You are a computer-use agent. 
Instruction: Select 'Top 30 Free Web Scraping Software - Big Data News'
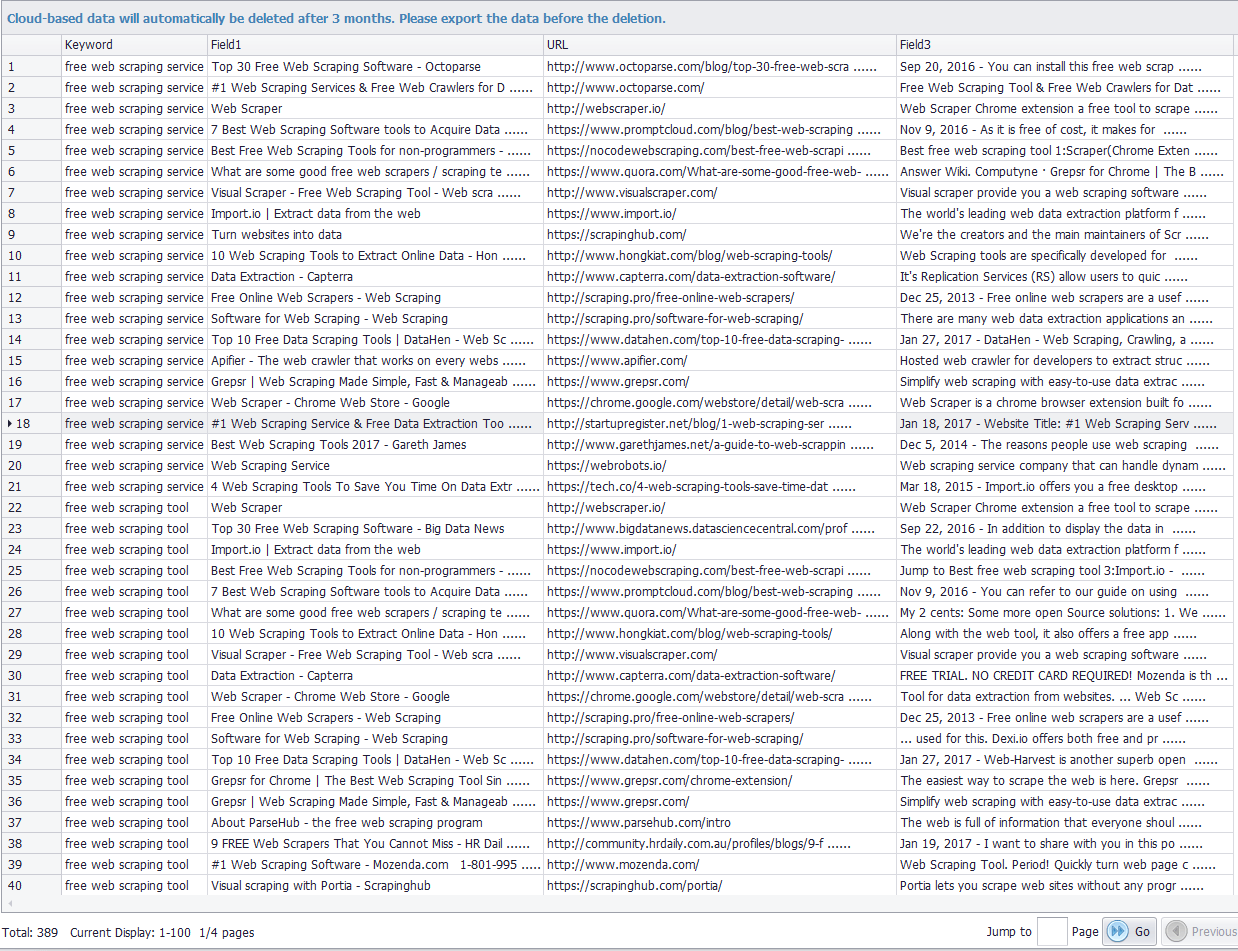pos(375,529)
